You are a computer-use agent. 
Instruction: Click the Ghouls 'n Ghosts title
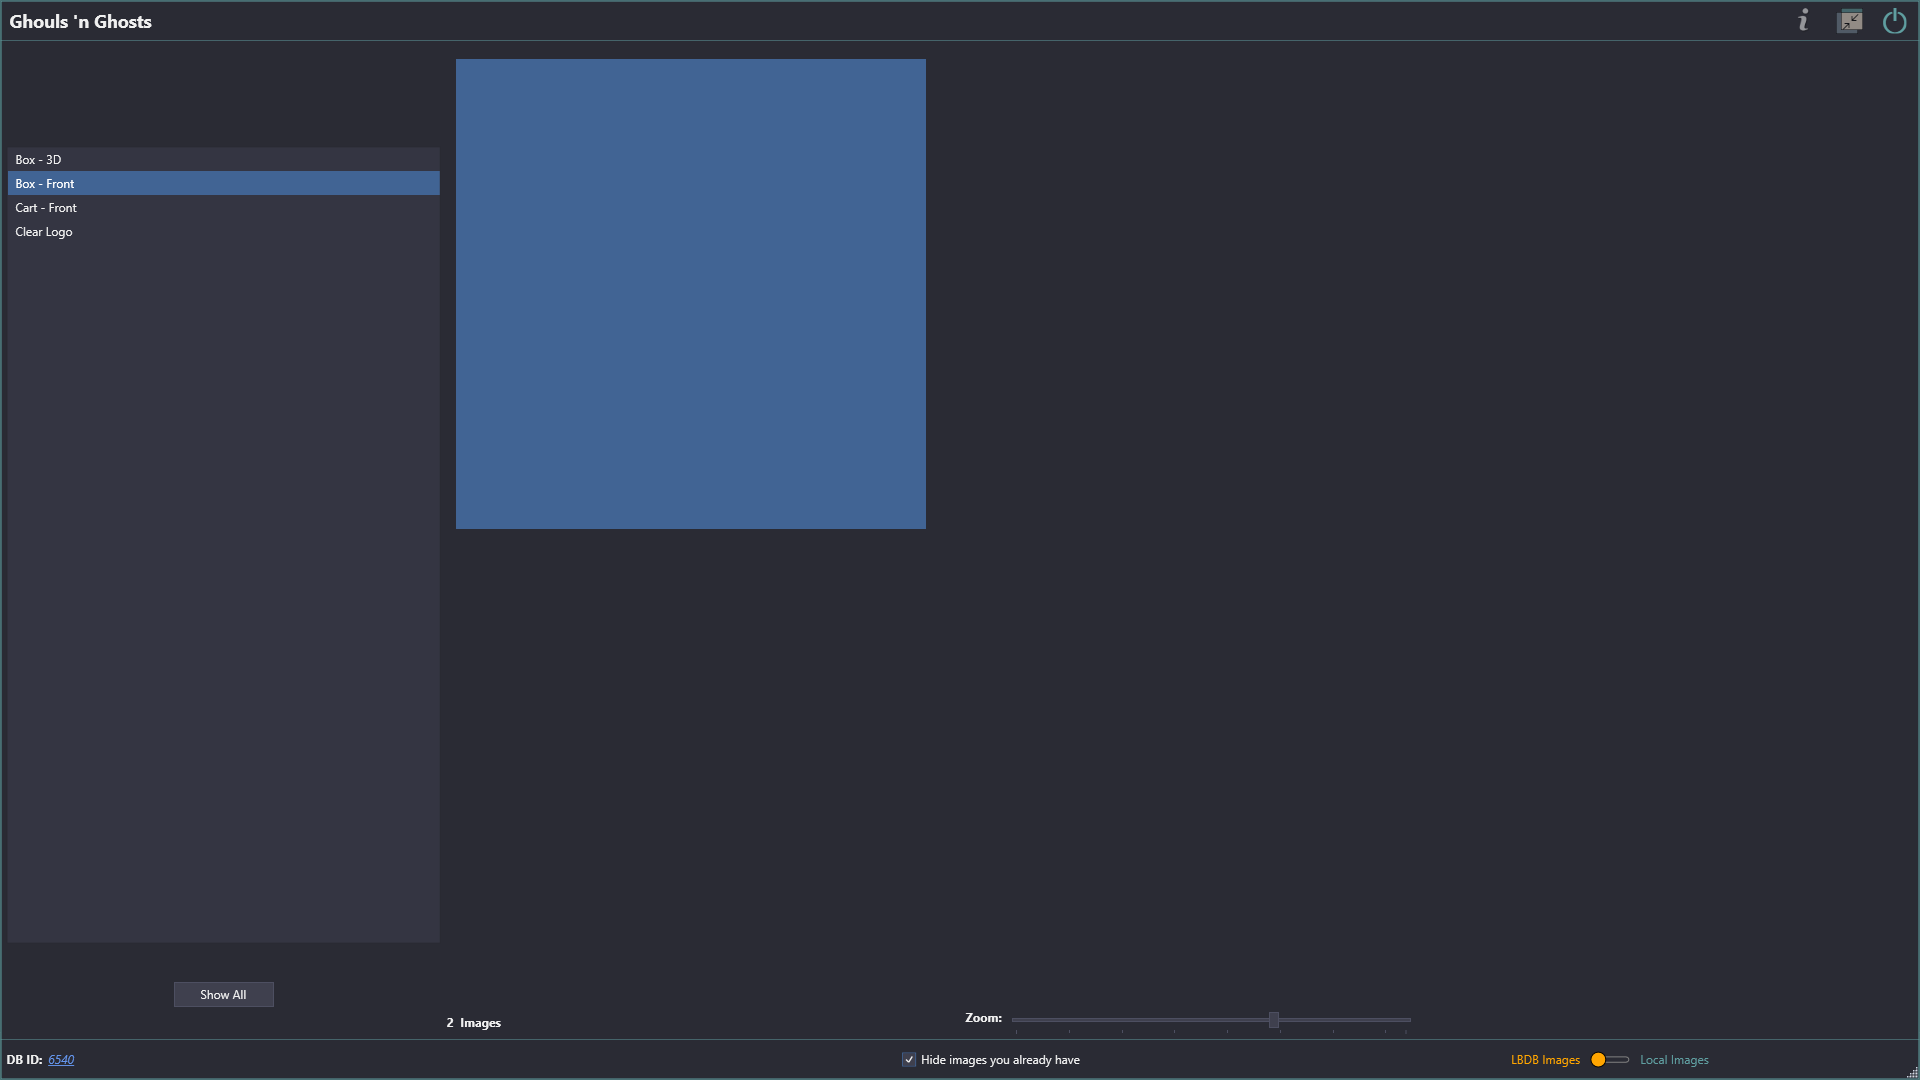tap(81, 22)
